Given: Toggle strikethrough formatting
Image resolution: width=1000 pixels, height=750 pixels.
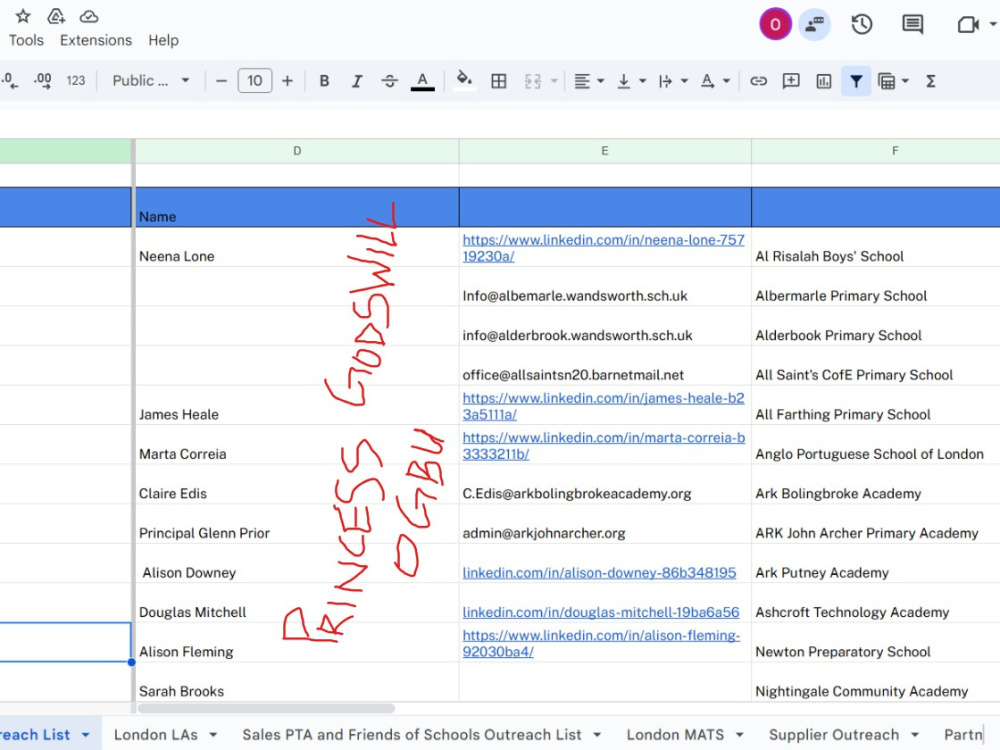Looking at the screenshot, I should (390, 81).
